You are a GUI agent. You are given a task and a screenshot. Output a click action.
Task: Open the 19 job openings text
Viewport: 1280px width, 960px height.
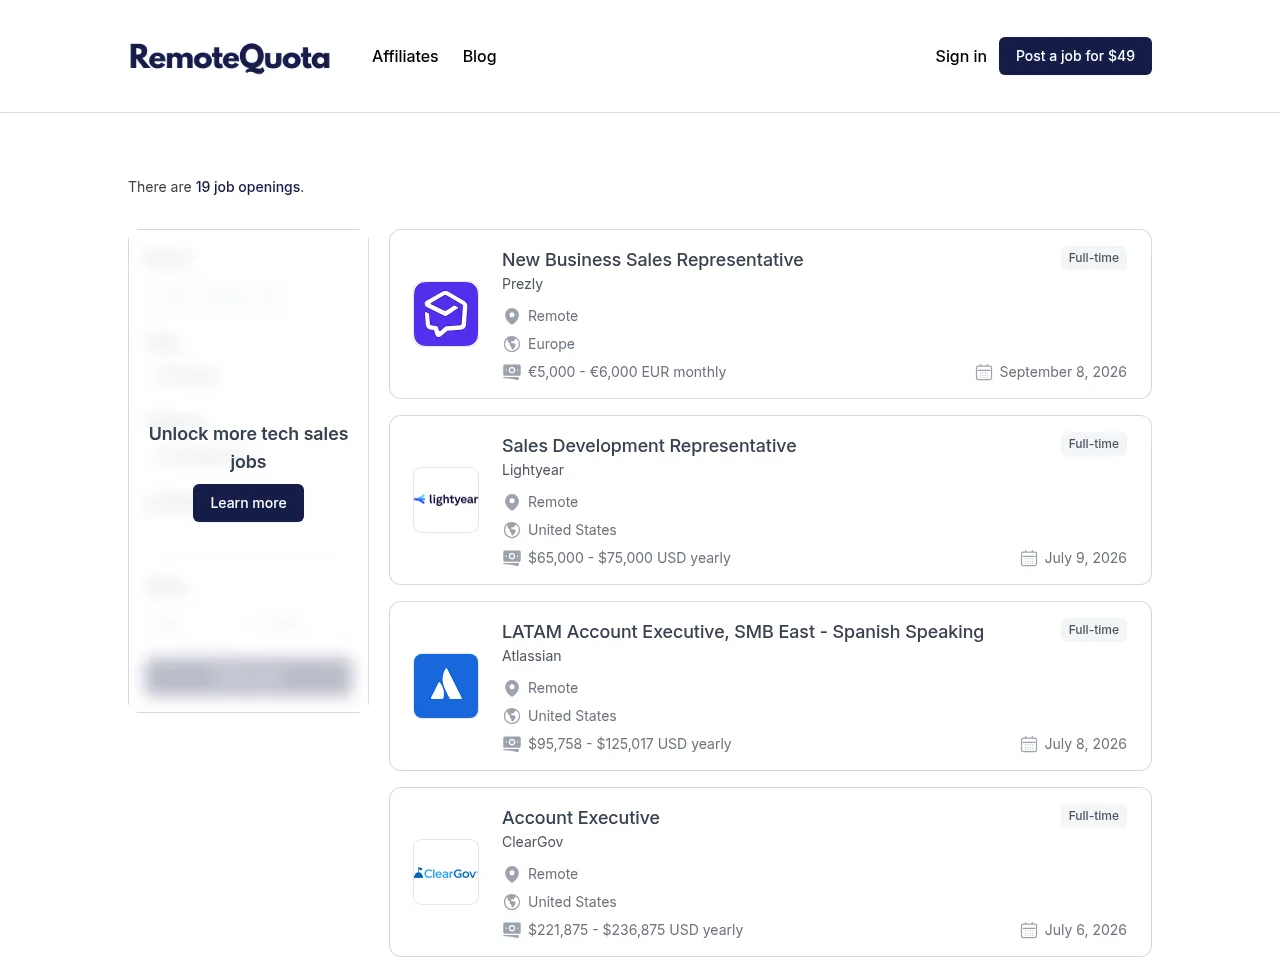click(x=248, y=187)
